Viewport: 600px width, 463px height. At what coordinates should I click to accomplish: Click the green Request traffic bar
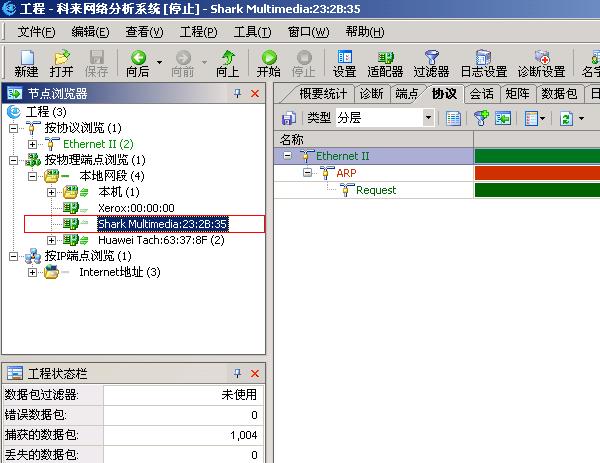[x=537, y=190]
